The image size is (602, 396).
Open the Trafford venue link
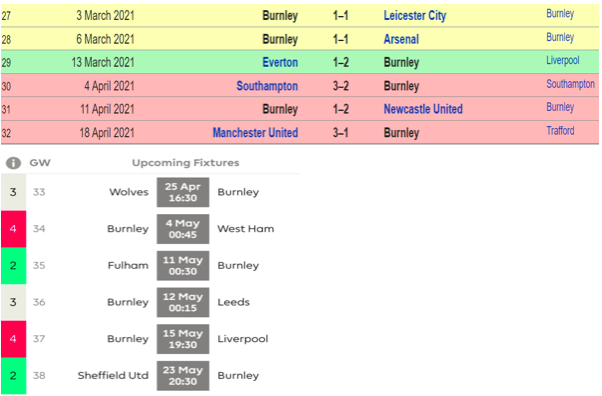coord(561,131)
